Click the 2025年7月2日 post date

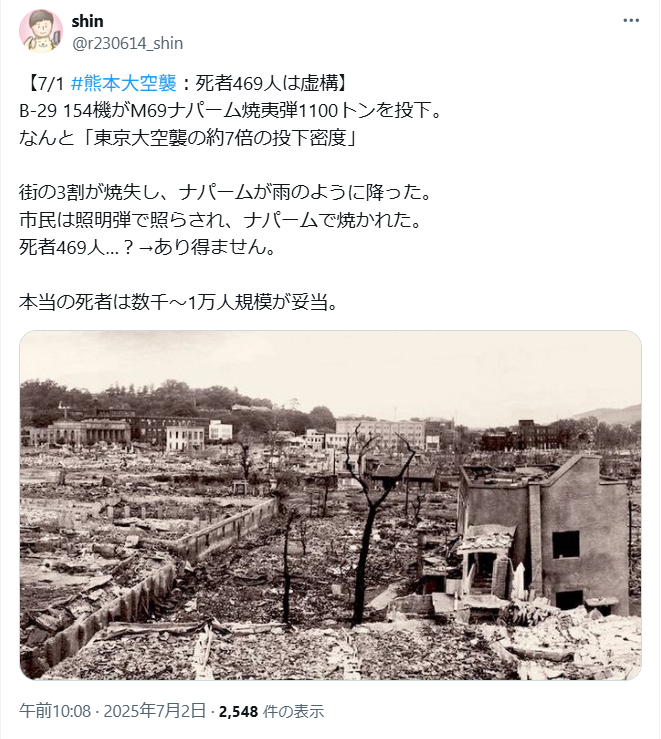tap(155, 711)
